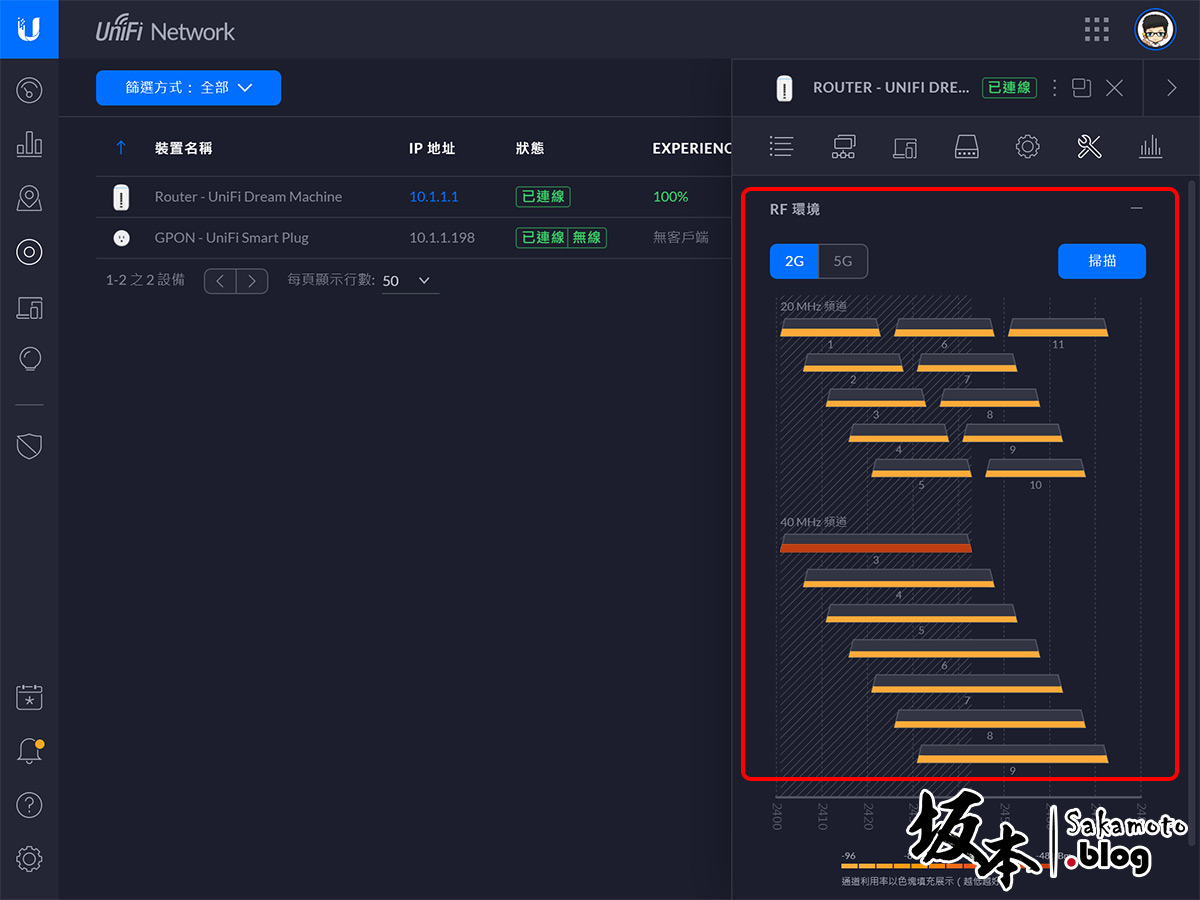The height and width of the screenshot is (900, 1200).
Task: Click the 100% experience value
Action: 670,197
